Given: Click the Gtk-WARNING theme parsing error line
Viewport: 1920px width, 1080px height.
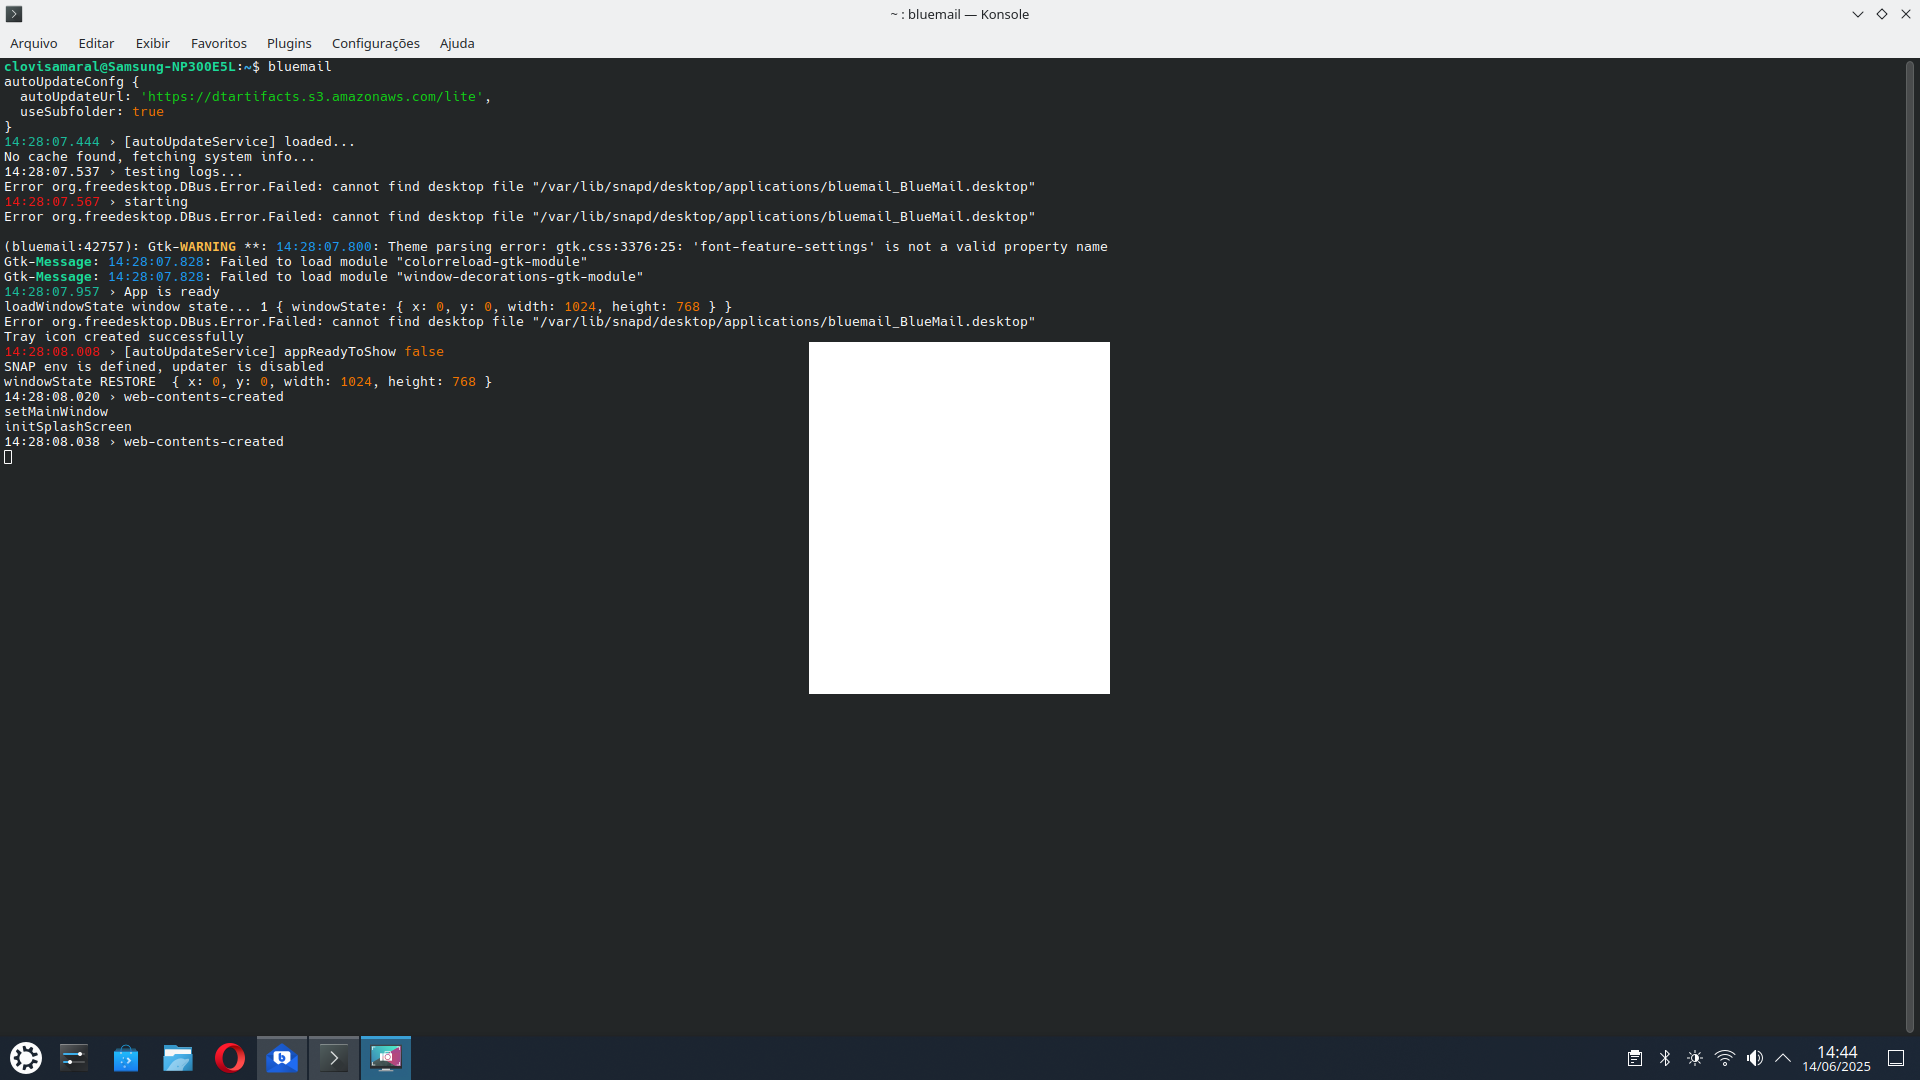Looking at the screenshot, I should (x=556, y=247).
